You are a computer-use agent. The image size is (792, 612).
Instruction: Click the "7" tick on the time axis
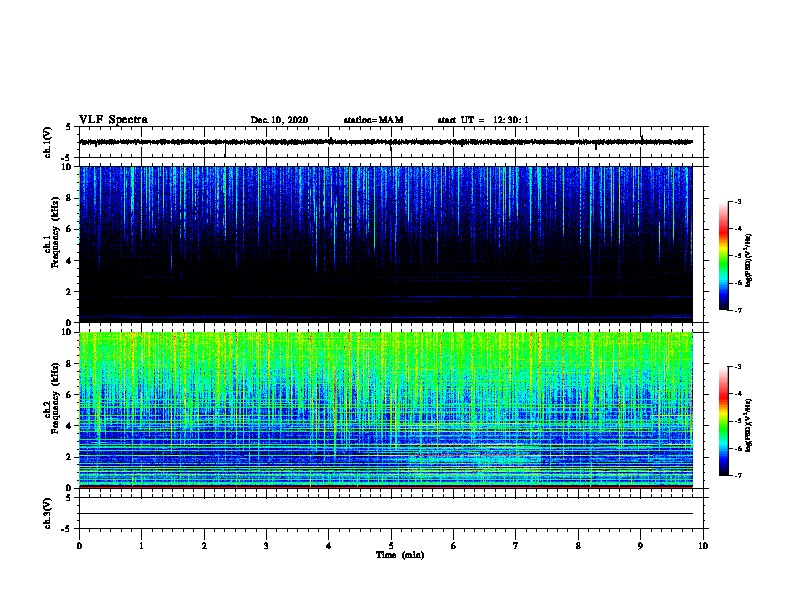516,546
